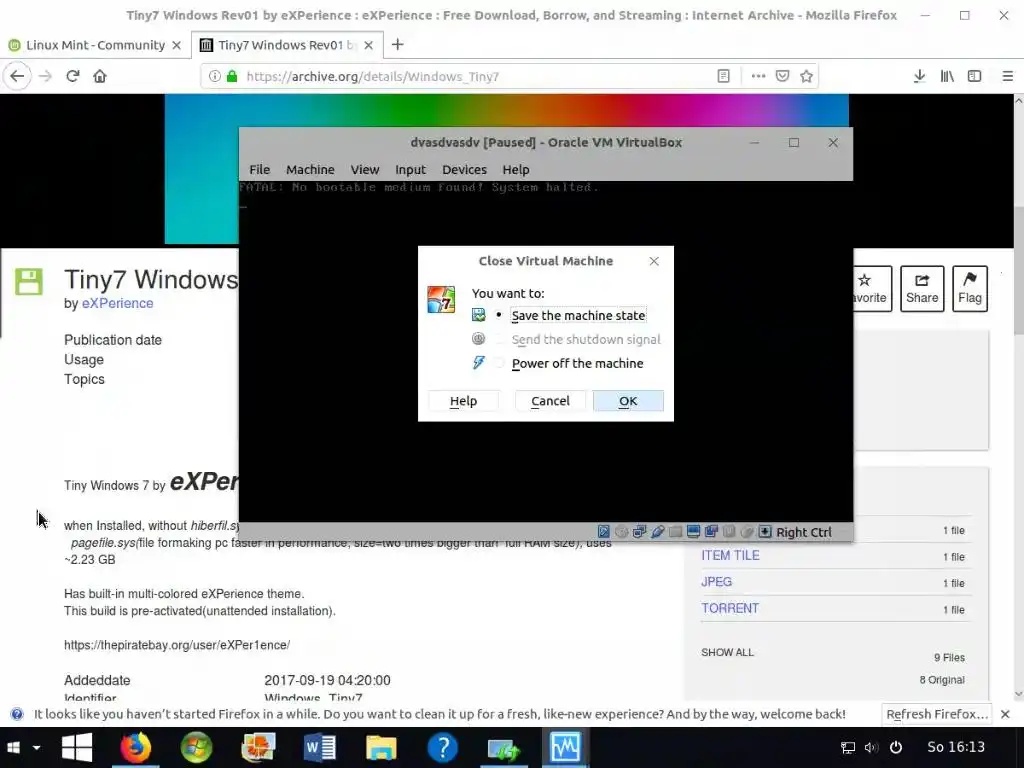1024x768 pixels.
Task: Click the power icon in system tray
Action: click(895, 748)
